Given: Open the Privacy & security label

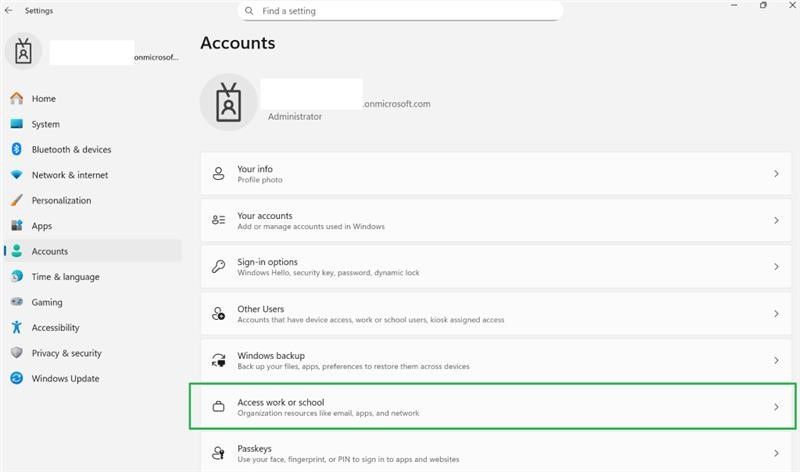Looking at the screenshot, I should [66, 353].
